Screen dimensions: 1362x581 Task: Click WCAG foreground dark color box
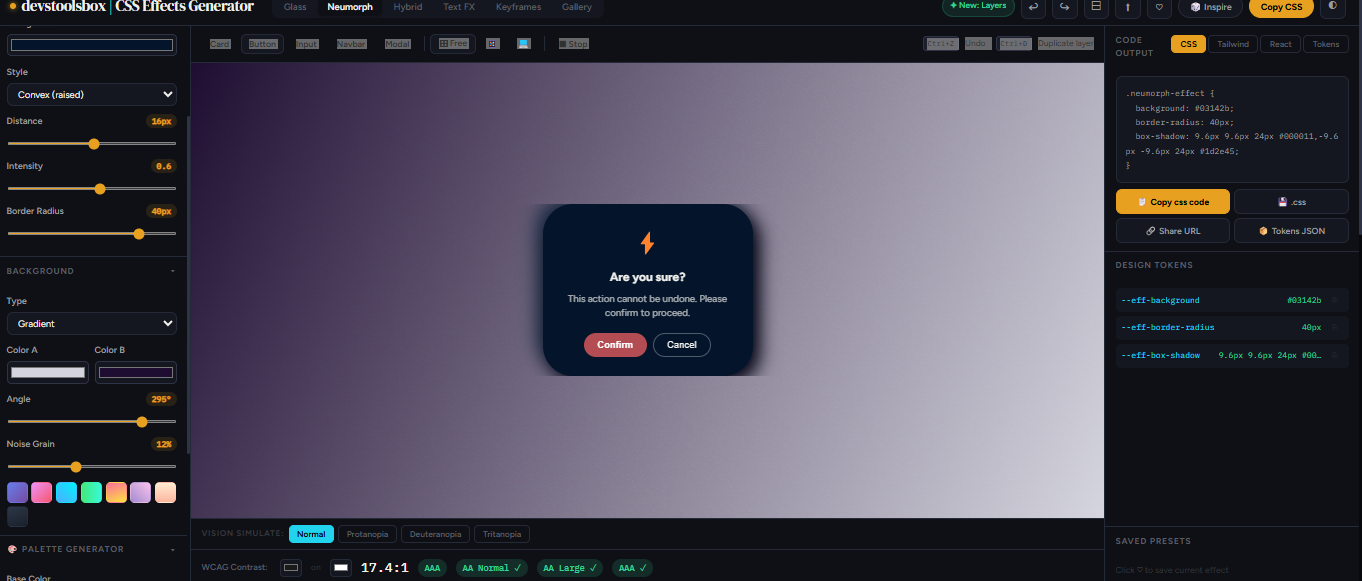[x=291, y=568]
